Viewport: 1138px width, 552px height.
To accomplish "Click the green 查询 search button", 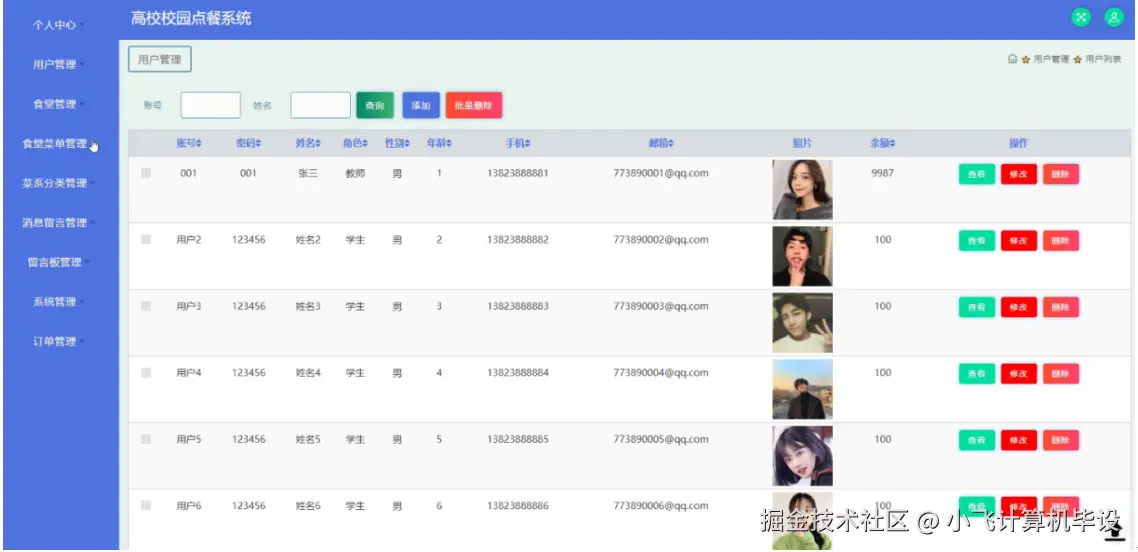I will (x=374, y=105).
